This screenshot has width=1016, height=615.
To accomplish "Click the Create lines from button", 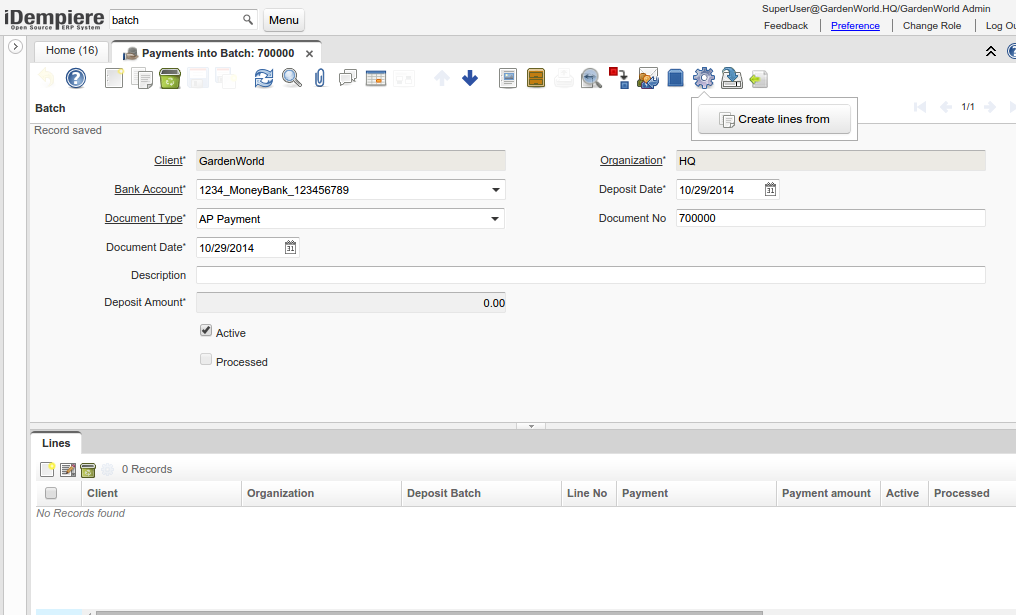I will point(773,119).
